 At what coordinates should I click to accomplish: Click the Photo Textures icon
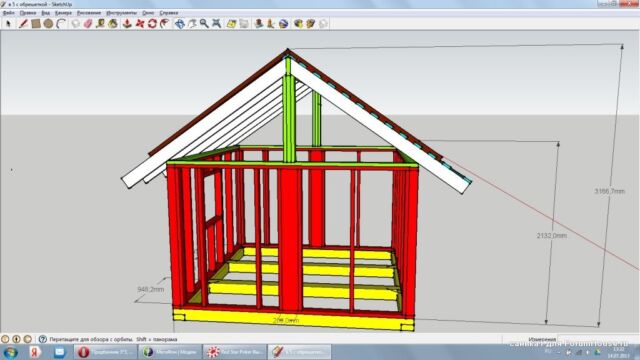271,24
